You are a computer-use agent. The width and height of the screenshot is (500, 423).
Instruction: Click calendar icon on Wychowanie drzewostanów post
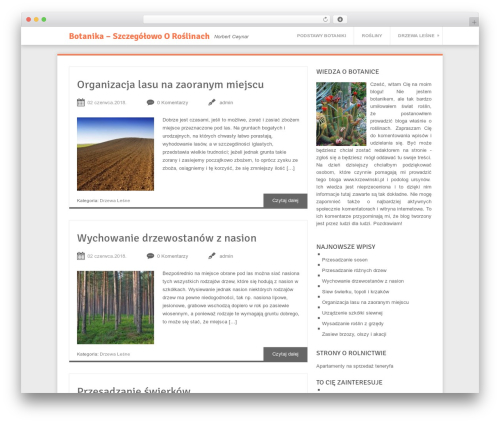(x=81, y=256)
